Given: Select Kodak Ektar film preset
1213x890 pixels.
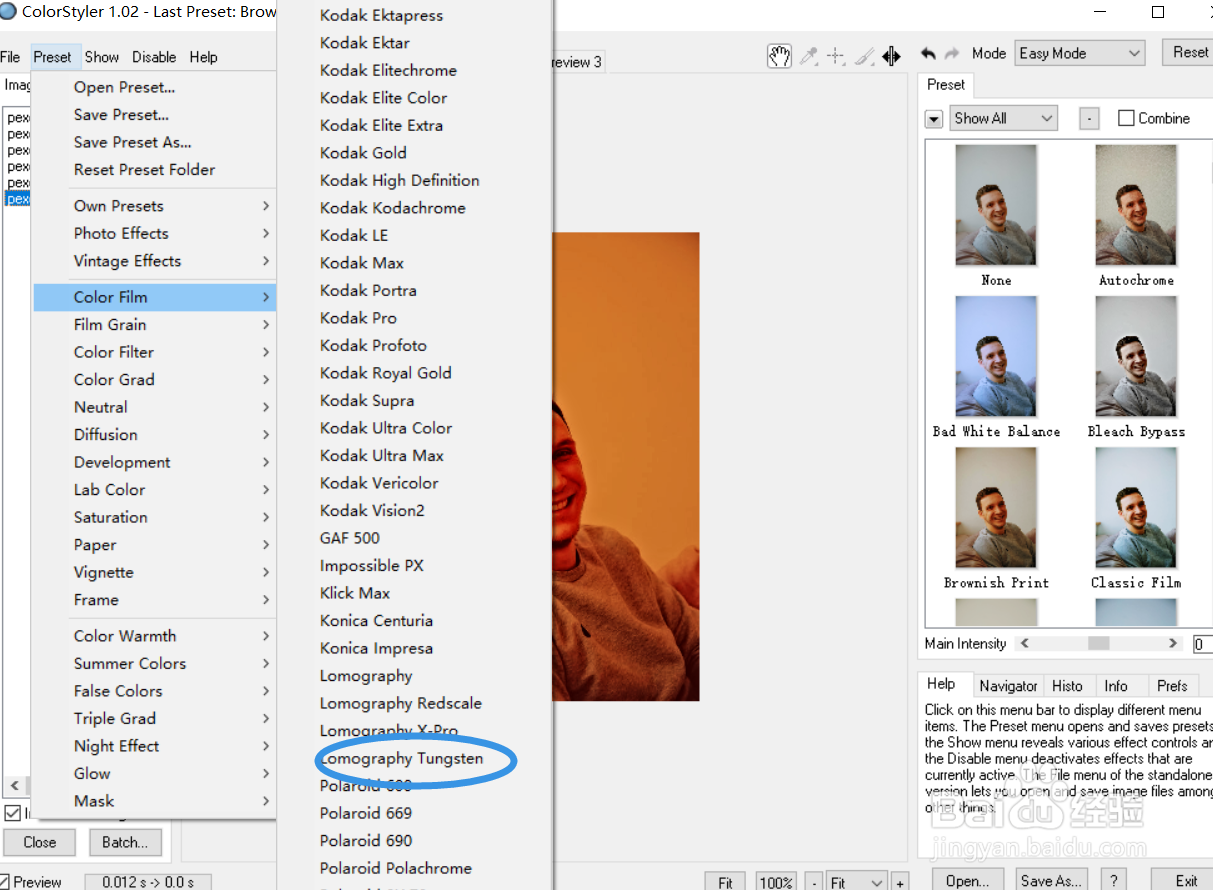Looking at the screenshot, I should click(415, 43).
